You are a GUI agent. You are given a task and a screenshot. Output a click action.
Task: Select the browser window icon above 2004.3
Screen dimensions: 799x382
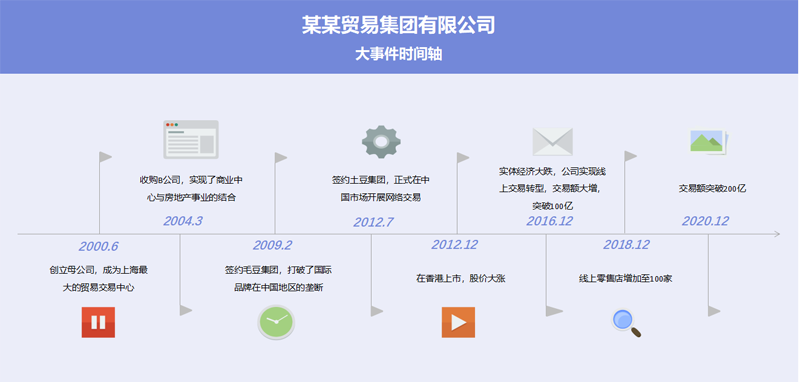click(x=191, y=140)
